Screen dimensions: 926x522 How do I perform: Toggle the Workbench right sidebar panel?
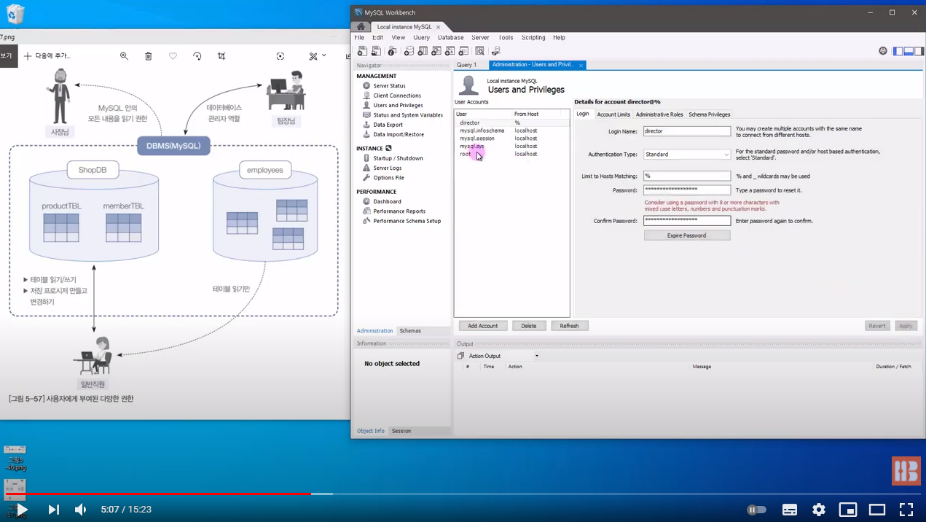point(919,51)
